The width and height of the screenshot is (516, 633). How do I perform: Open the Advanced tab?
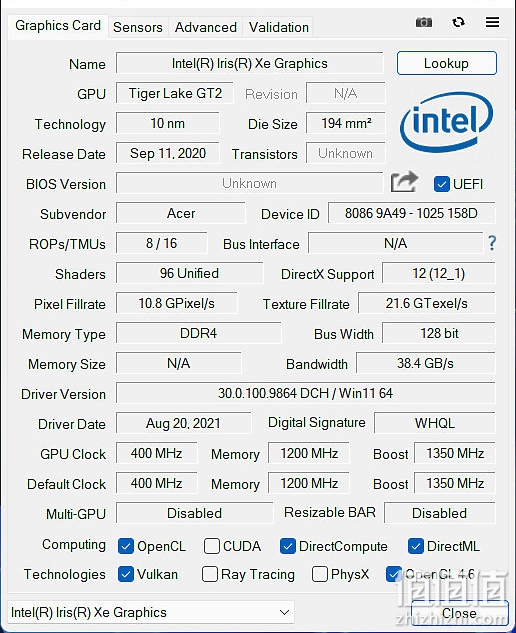click(x=206, y=27)
